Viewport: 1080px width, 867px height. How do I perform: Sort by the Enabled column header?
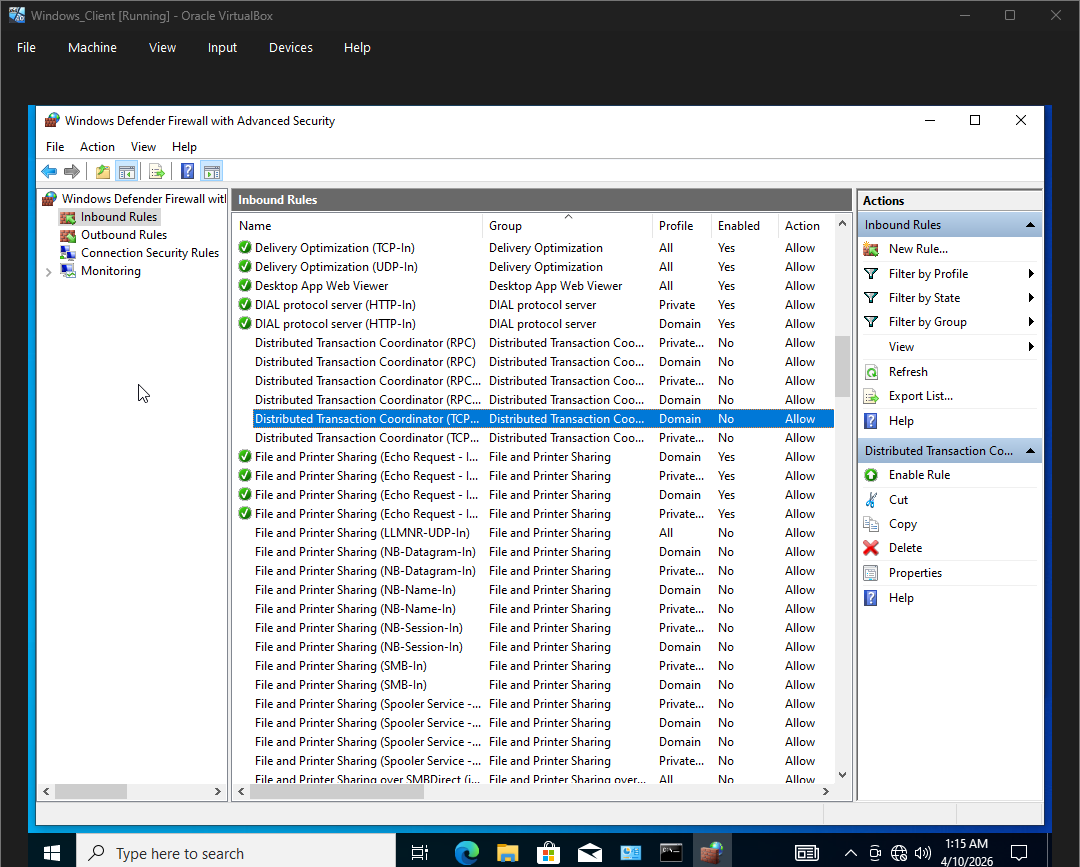[x=743, y=226]
